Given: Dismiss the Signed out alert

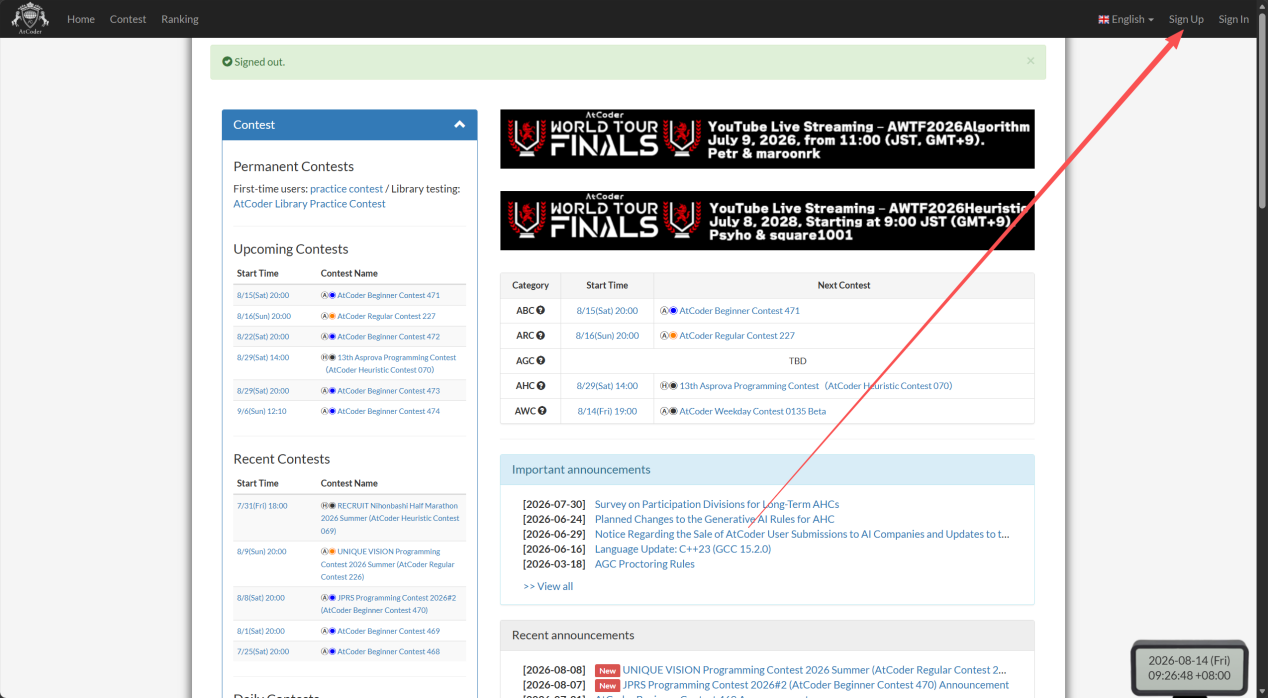Looking at the screenshot, I should 1030,61.
